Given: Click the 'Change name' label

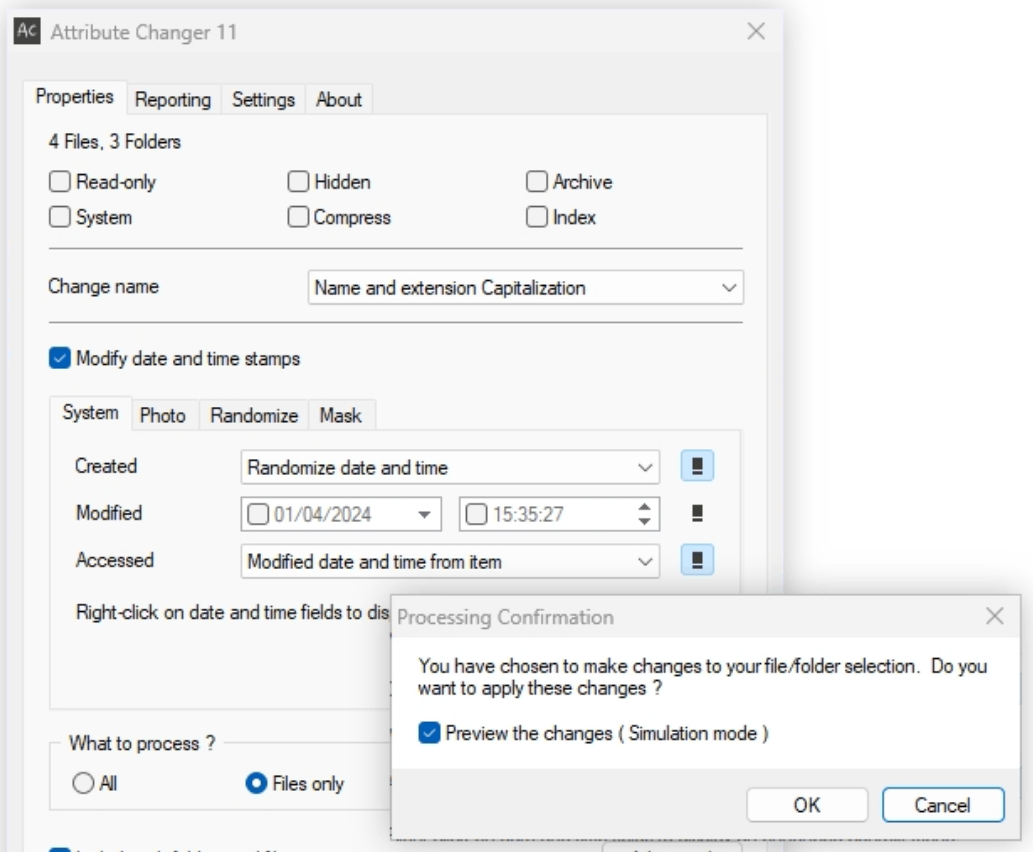Looking at the screenshot, I should [103, 287].
